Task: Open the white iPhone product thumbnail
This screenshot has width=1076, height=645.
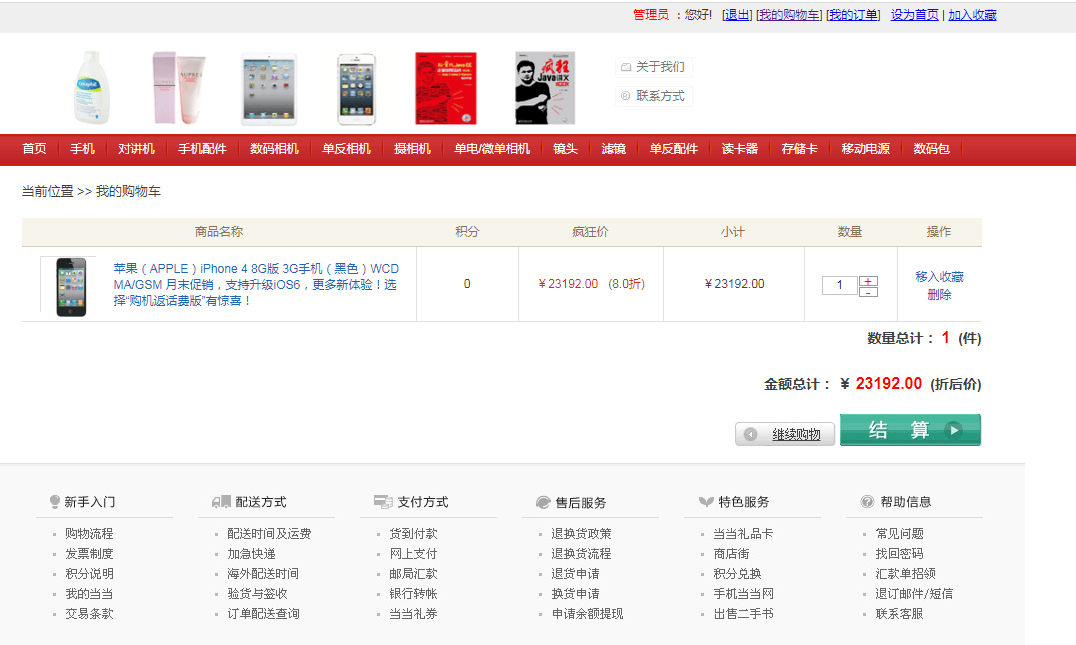Action: pos(356,89)
